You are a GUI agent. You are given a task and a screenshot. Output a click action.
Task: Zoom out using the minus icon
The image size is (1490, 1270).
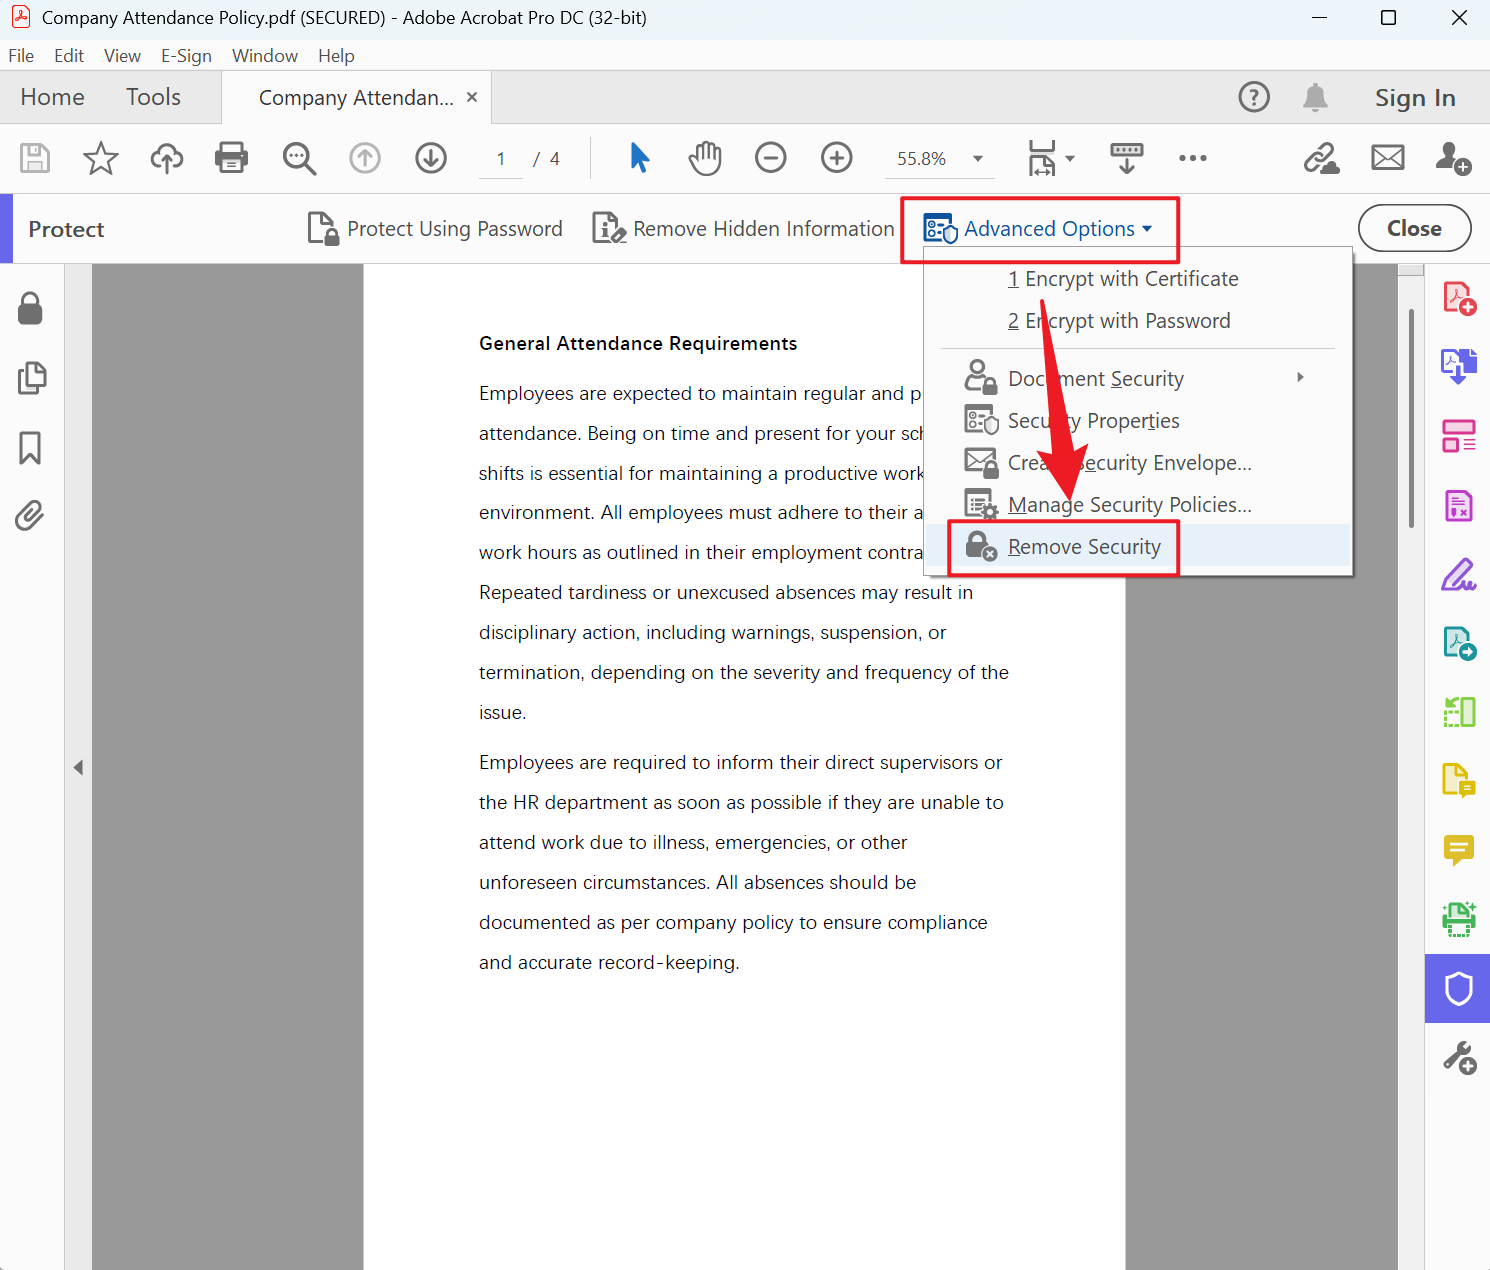pyautogui.click(x=770, y=158)
